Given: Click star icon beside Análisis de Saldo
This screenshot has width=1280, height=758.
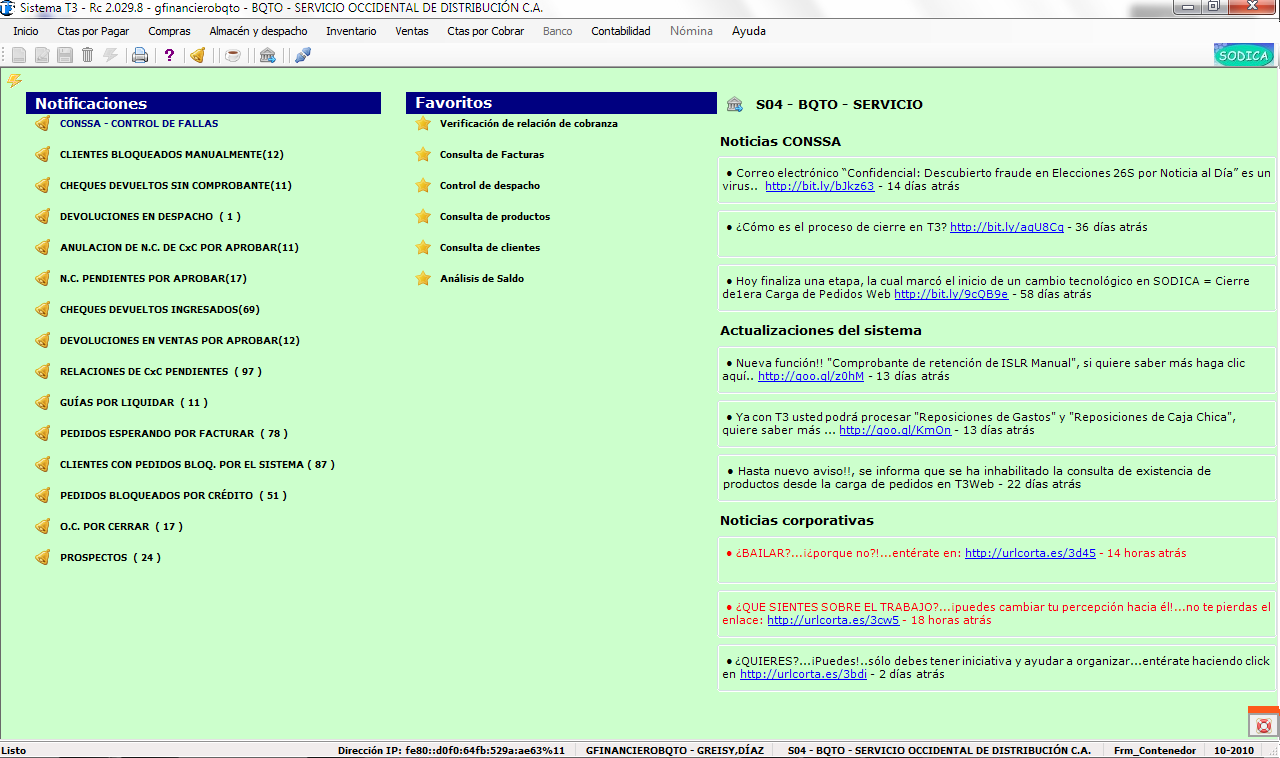Looking at the screenshot, I should tap(423, 279).
